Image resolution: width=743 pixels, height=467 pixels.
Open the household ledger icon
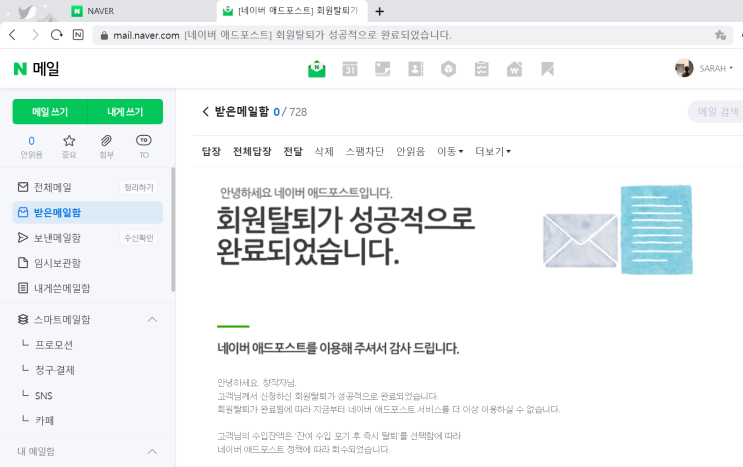pyautogui.click(x=514, y=69)
